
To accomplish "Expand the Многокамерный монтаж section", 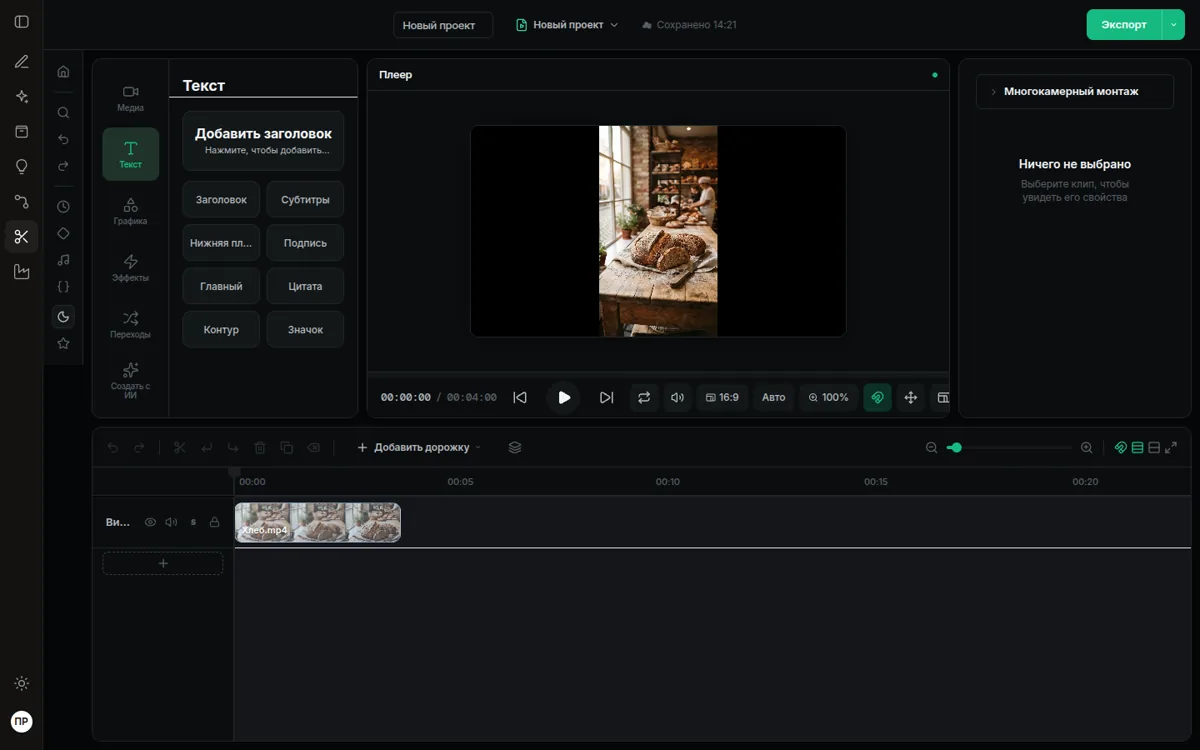I will (x=1075, y=91).
